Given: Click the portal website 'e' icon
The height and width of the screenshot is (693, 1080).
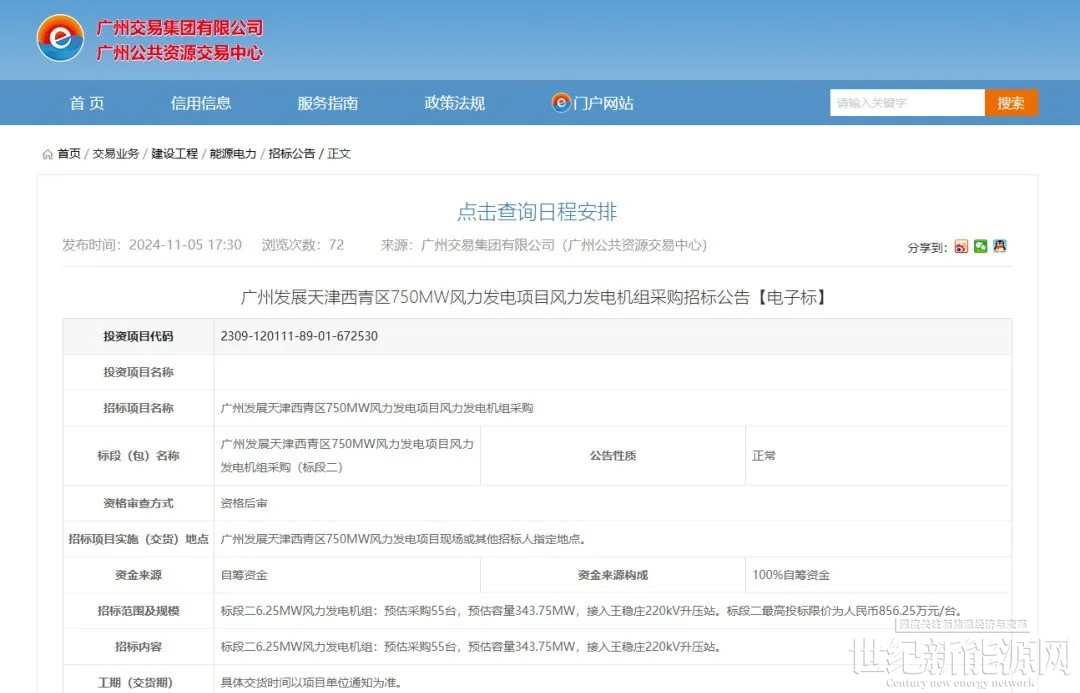Looking at the screenshot, I should 561,102.
